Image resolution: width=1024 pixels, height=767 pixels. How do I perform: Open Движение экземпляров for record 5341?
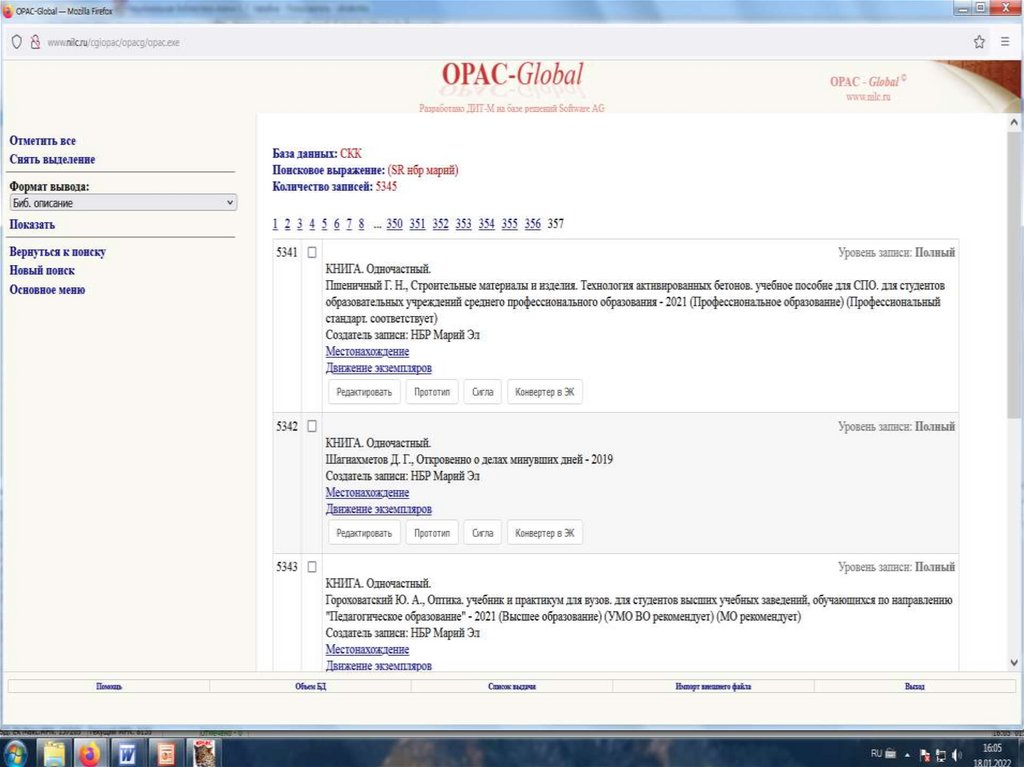(379, 368)
